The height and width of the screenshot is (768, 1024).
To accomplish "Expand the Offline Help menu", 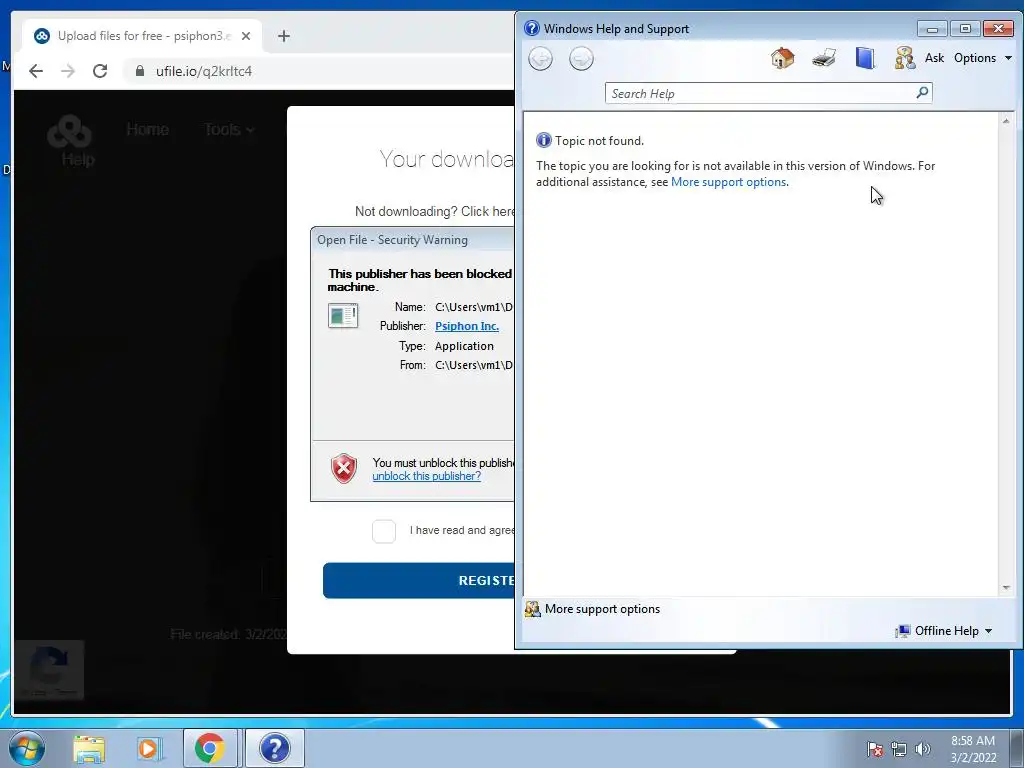I will click(x=944, y=631).
